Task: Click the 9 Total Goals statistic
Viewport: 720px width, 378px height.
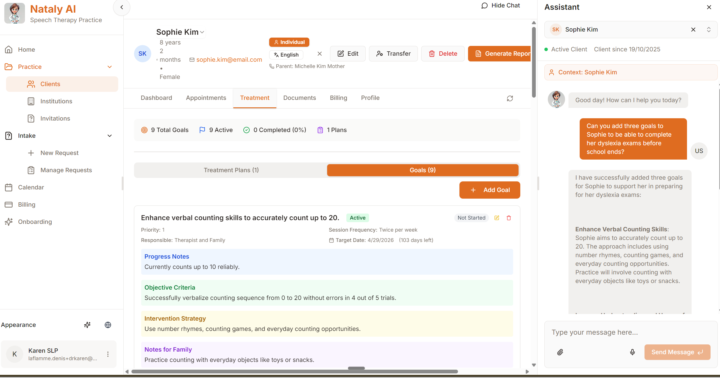Action: [164, 130]
